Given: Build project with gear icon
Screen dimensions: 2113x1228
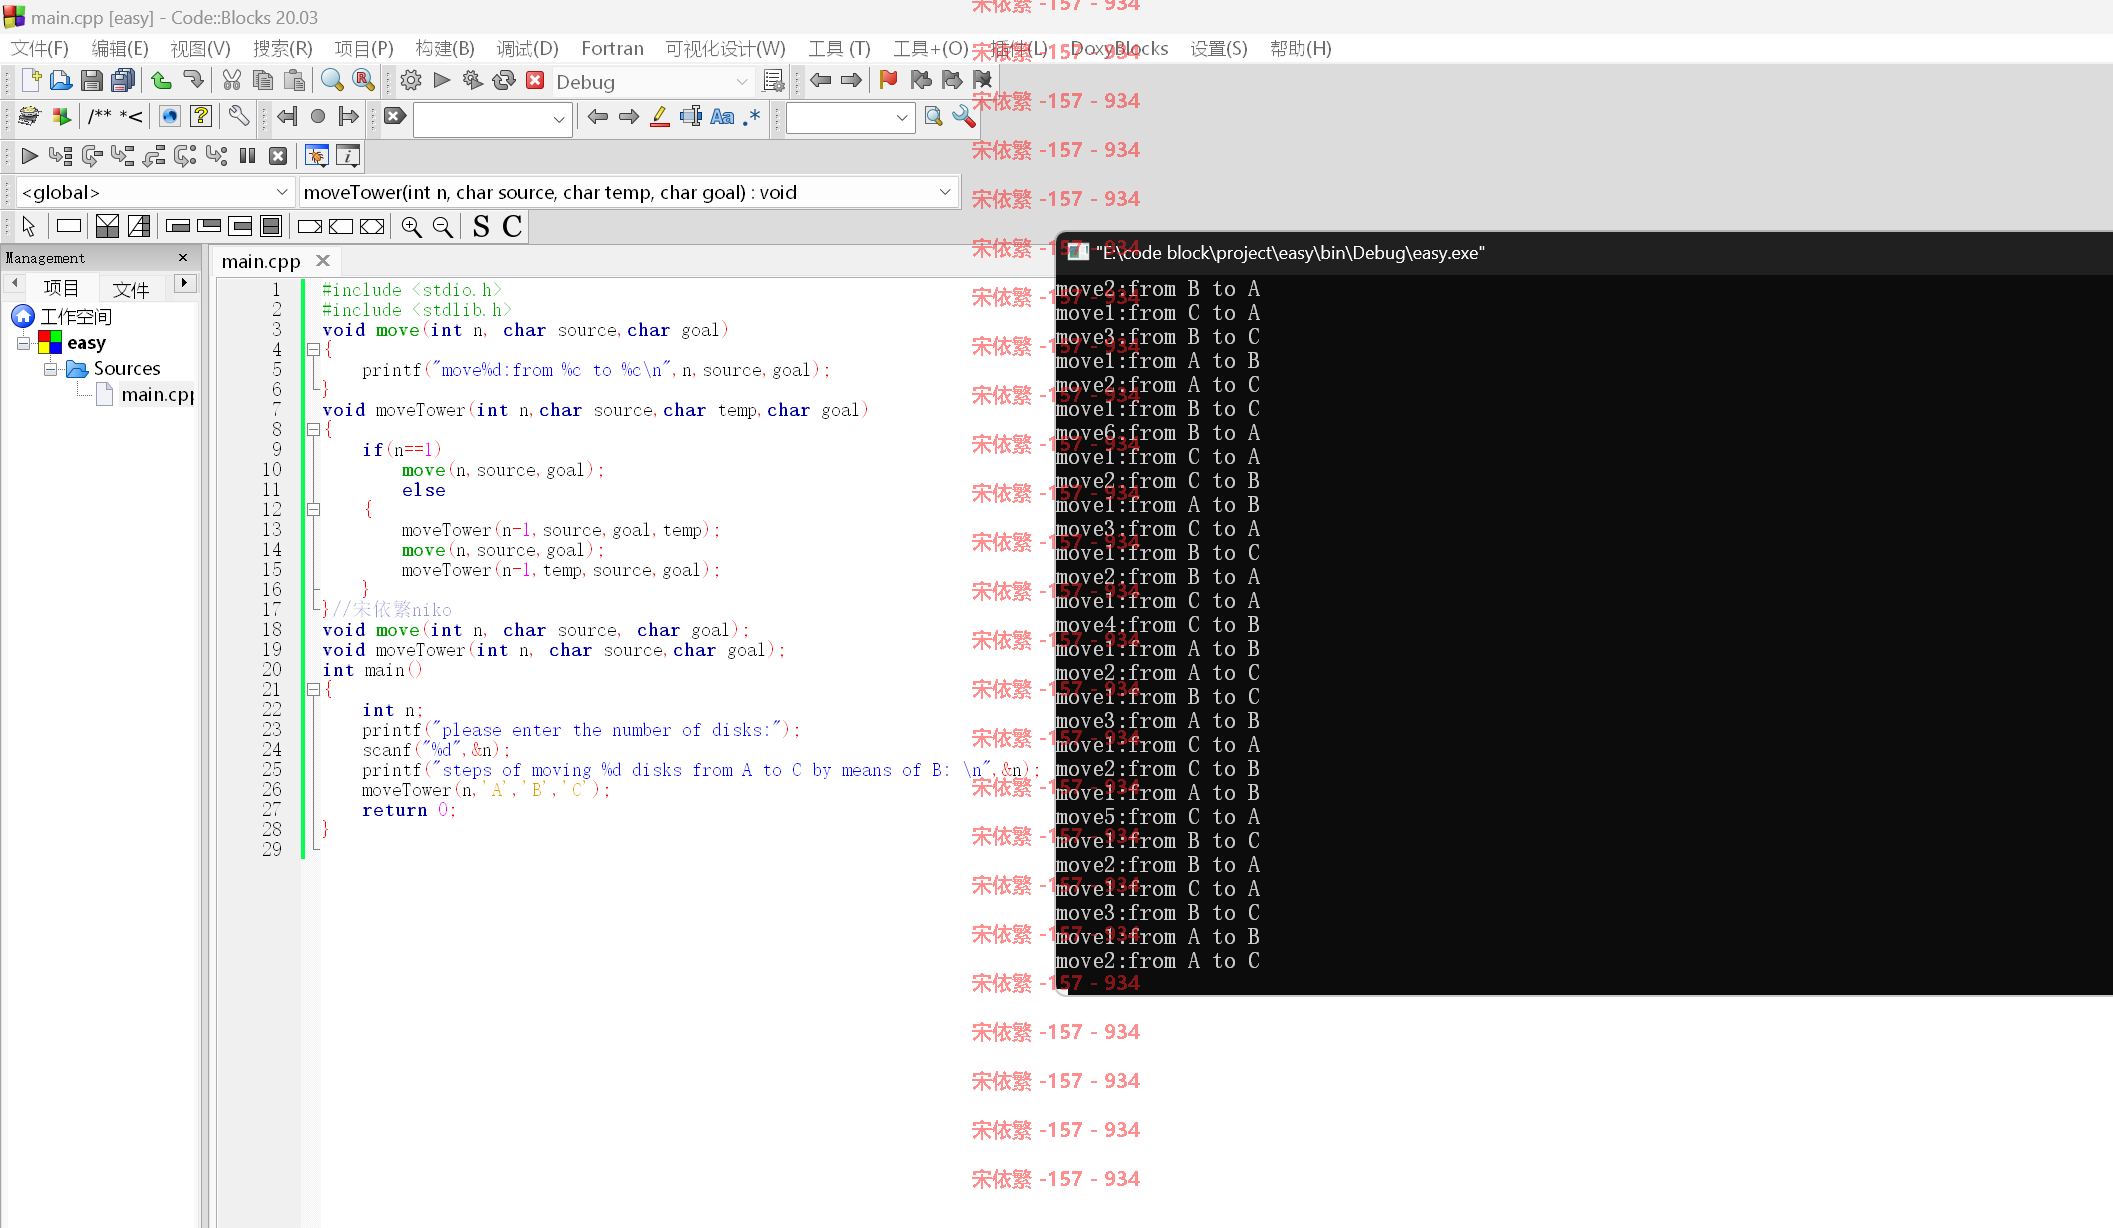Looking at the screenshot, I should click(x=410, y=81).
